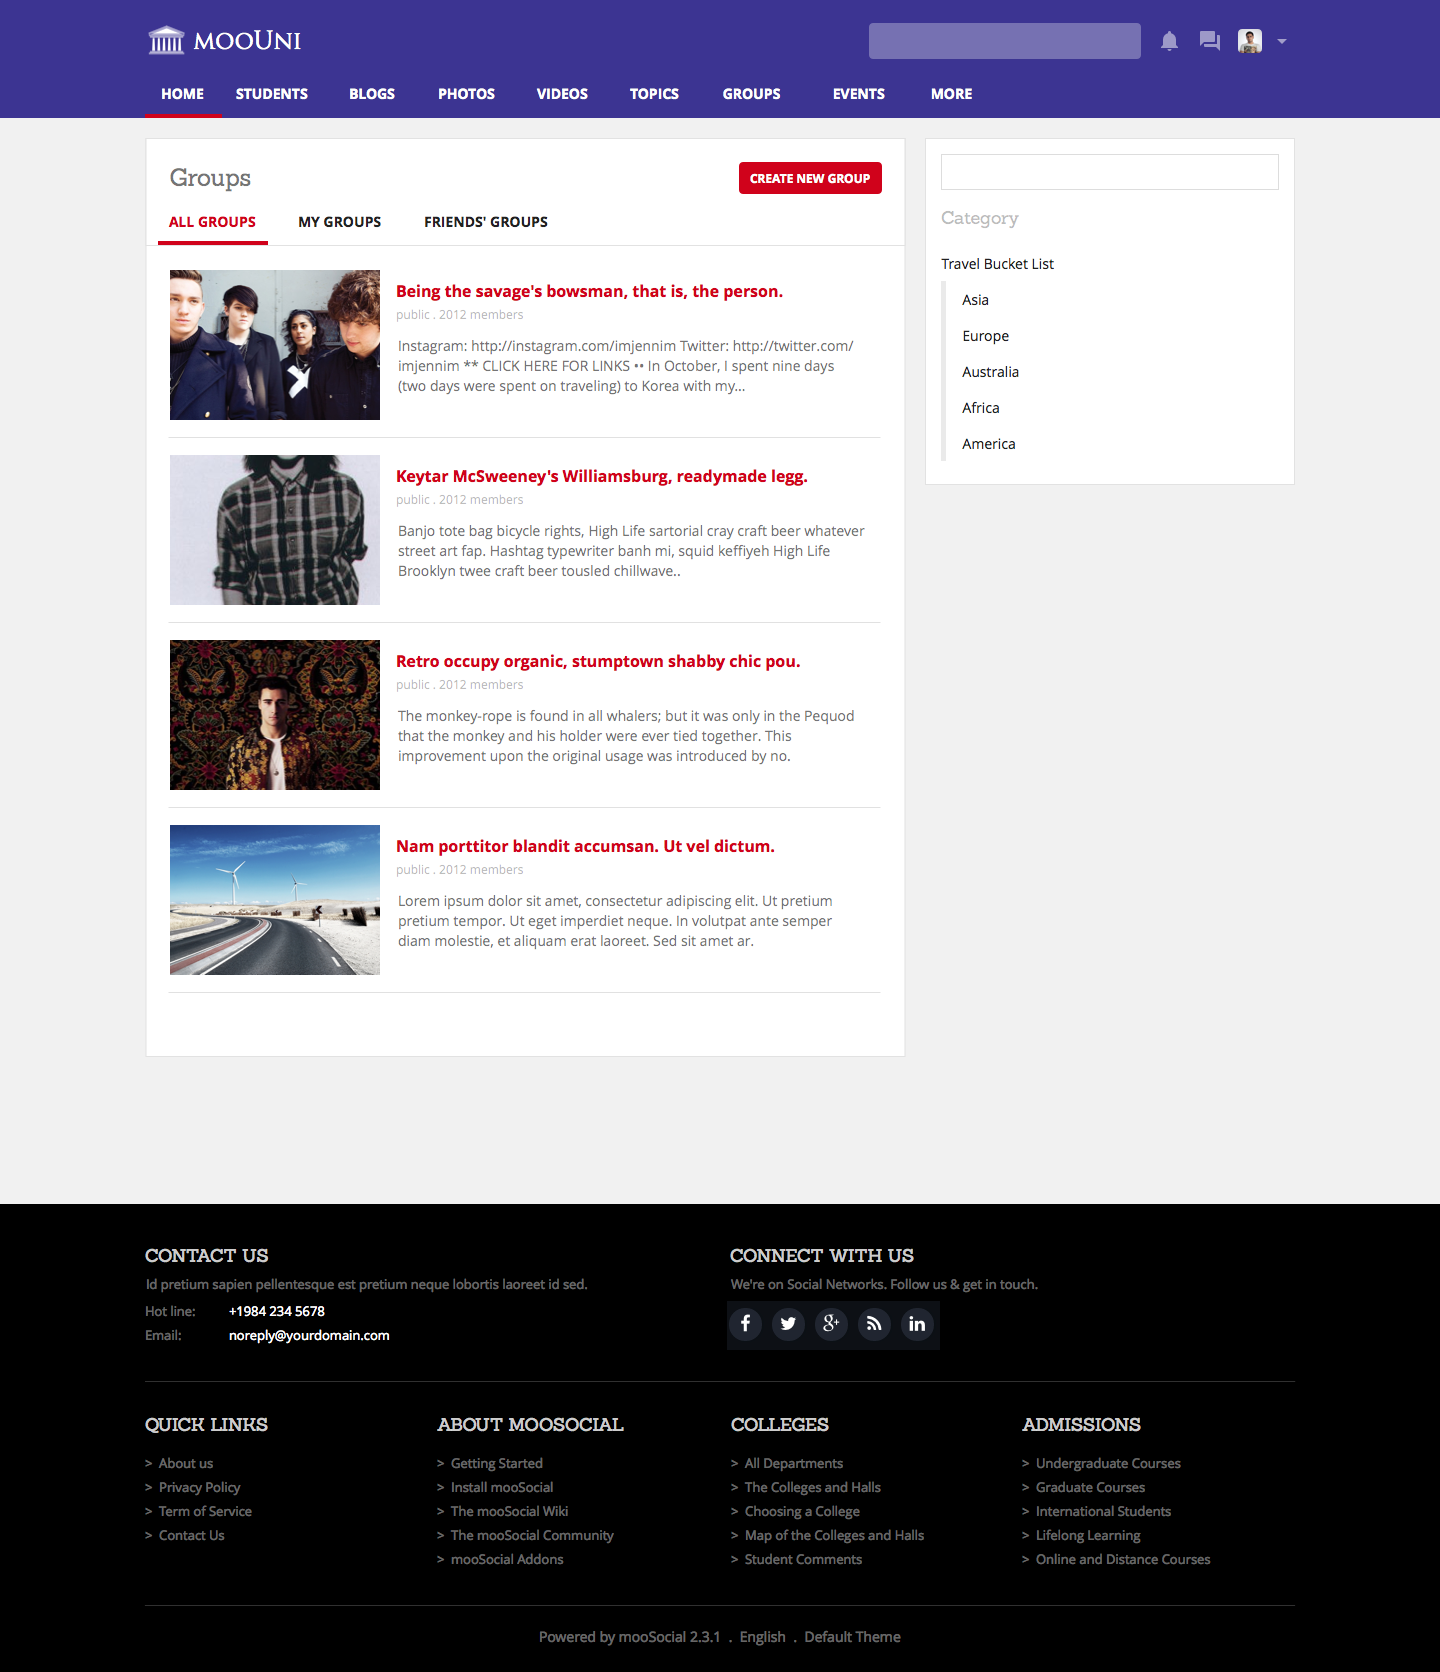Switch to All Groups tab
This screenshot has height=1672, width=1440.
coord(212,222)
